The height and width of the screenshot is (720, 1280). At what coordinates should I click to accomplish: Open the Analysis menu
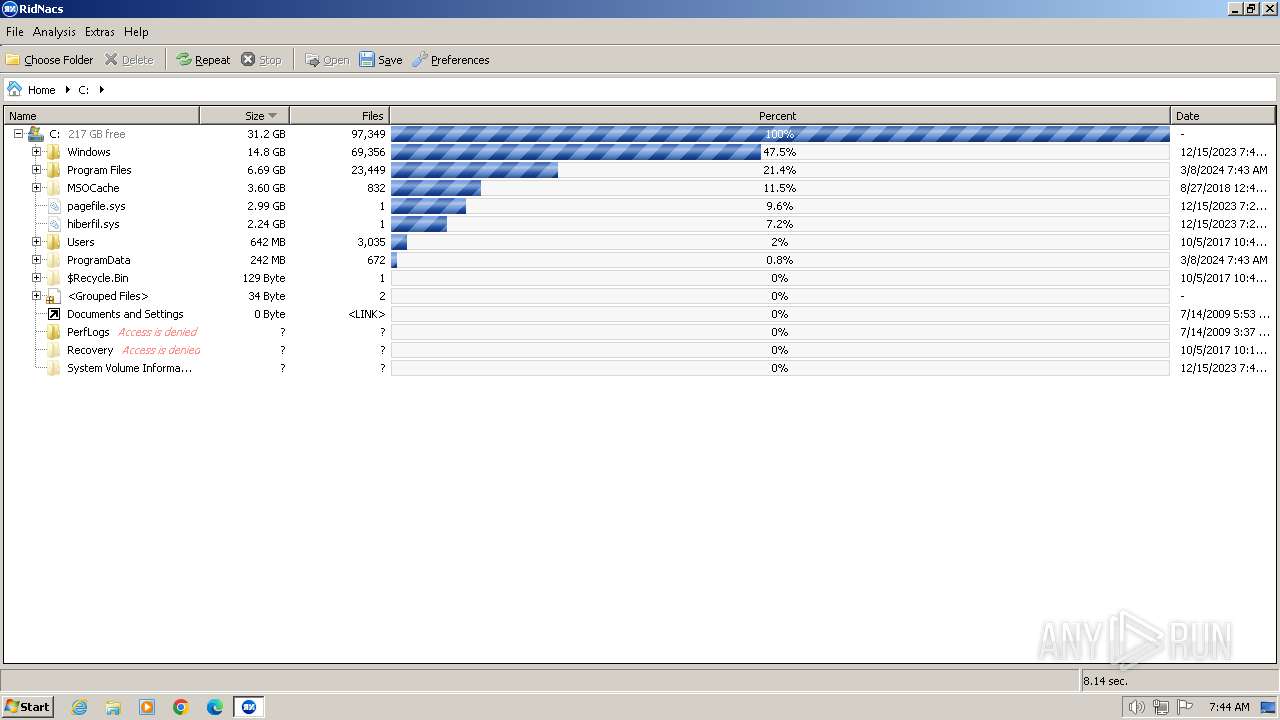pyautogui.click(x=54, y=32)
